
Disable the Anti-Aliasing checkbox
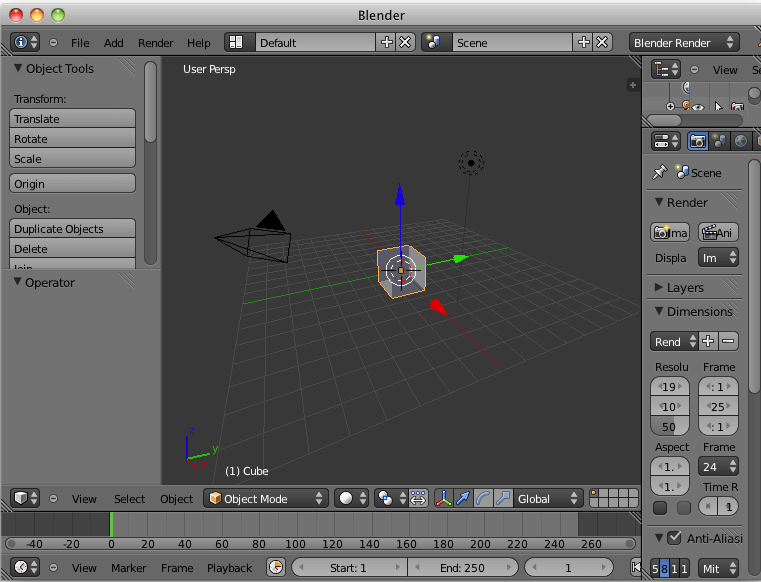pos(673,539)
